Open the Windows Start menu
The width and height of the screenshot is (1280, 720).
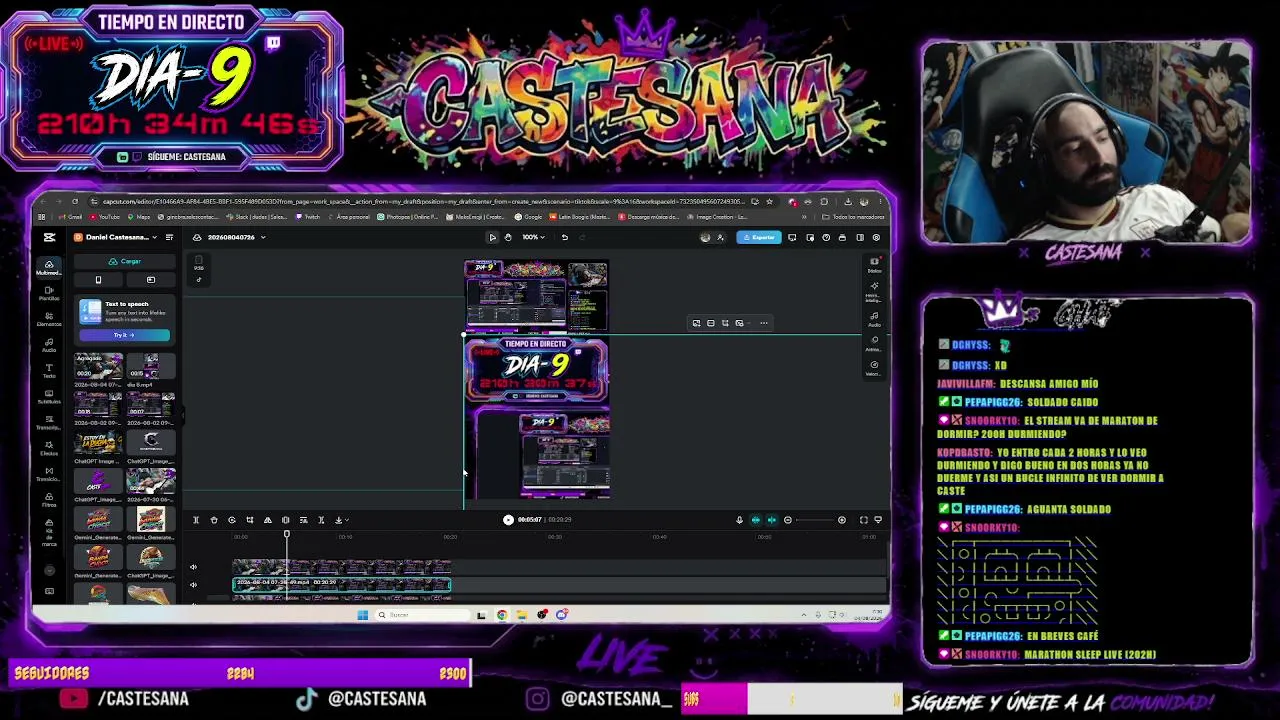362,615
